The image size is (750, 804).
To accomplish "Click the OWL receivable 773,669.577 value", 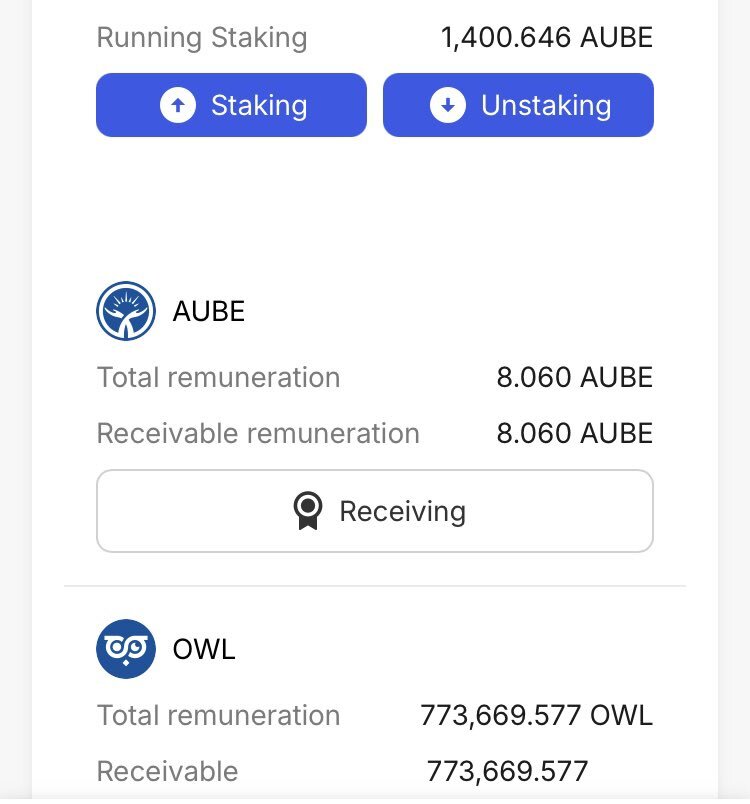I will tap(507, 771).
